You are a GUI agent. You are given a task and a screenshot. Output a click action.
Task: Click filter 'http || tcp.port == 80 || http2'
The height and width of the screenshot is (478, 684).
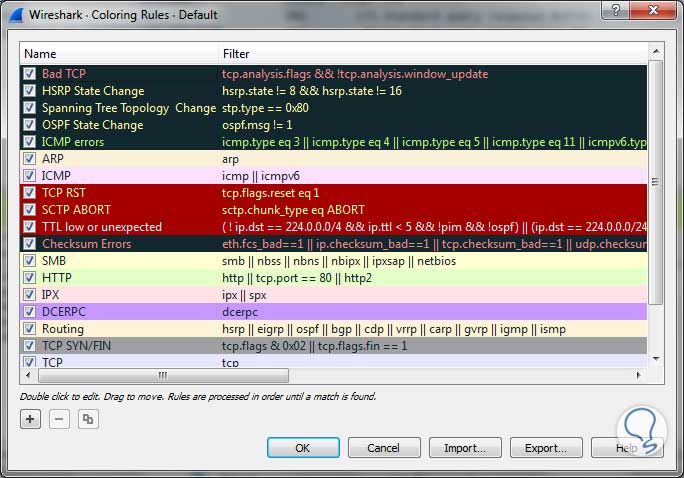click(x=297, y=278)
